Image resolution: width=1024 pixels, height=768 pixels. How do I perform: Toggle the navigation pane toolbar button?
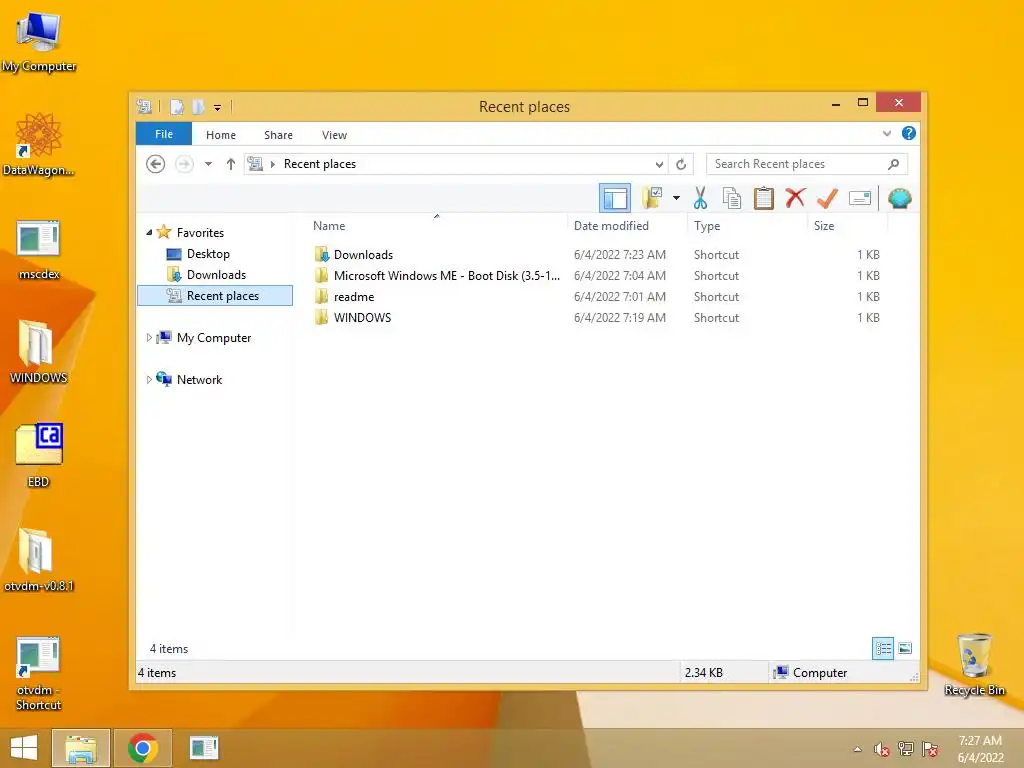point(615,198)
